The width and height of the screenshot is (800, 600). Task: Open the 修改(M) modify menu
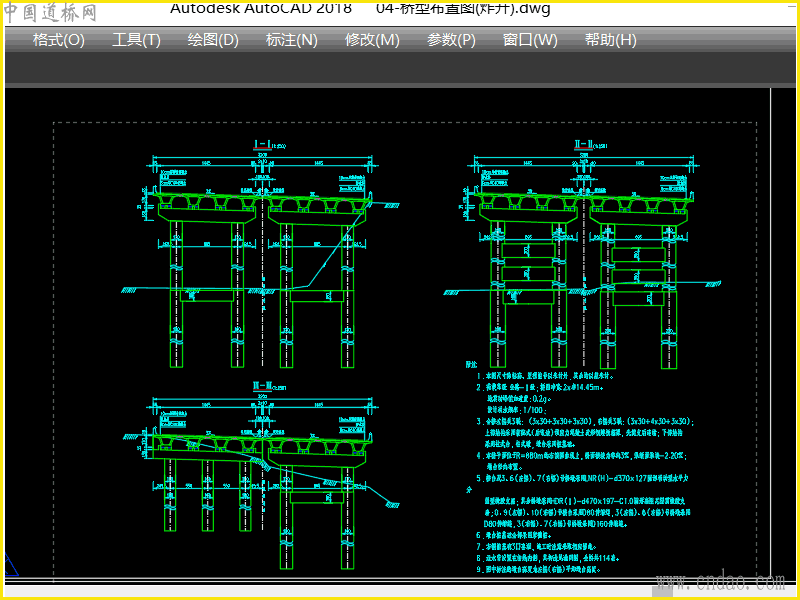(372, 40)
